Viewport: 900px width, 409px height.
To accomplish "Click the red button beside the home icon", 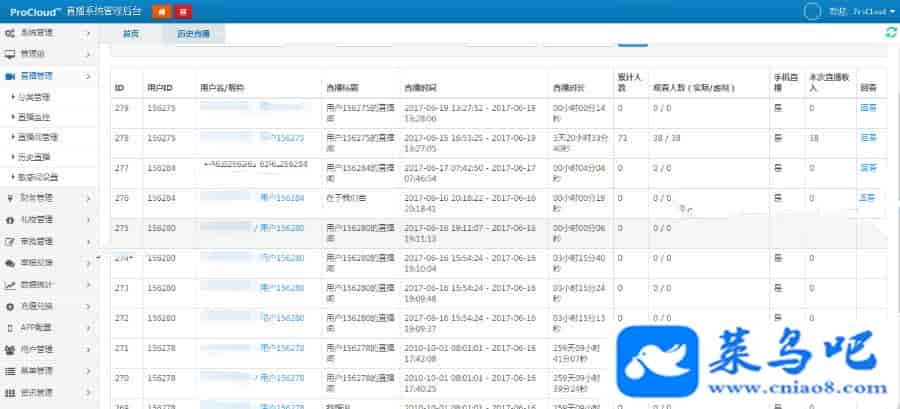I will [x=183, y=12].
